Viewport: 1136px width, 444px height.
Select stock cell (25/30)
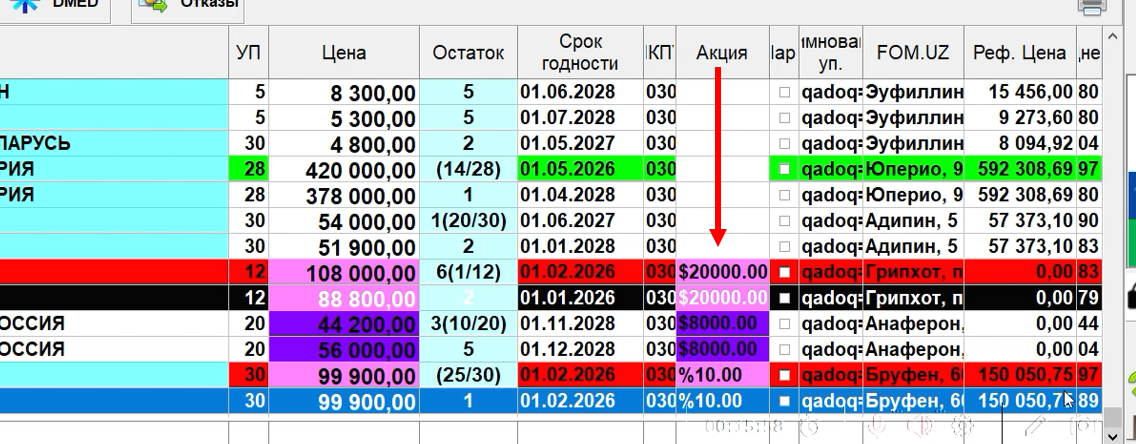pyautogui.click(x=468, y=374)
